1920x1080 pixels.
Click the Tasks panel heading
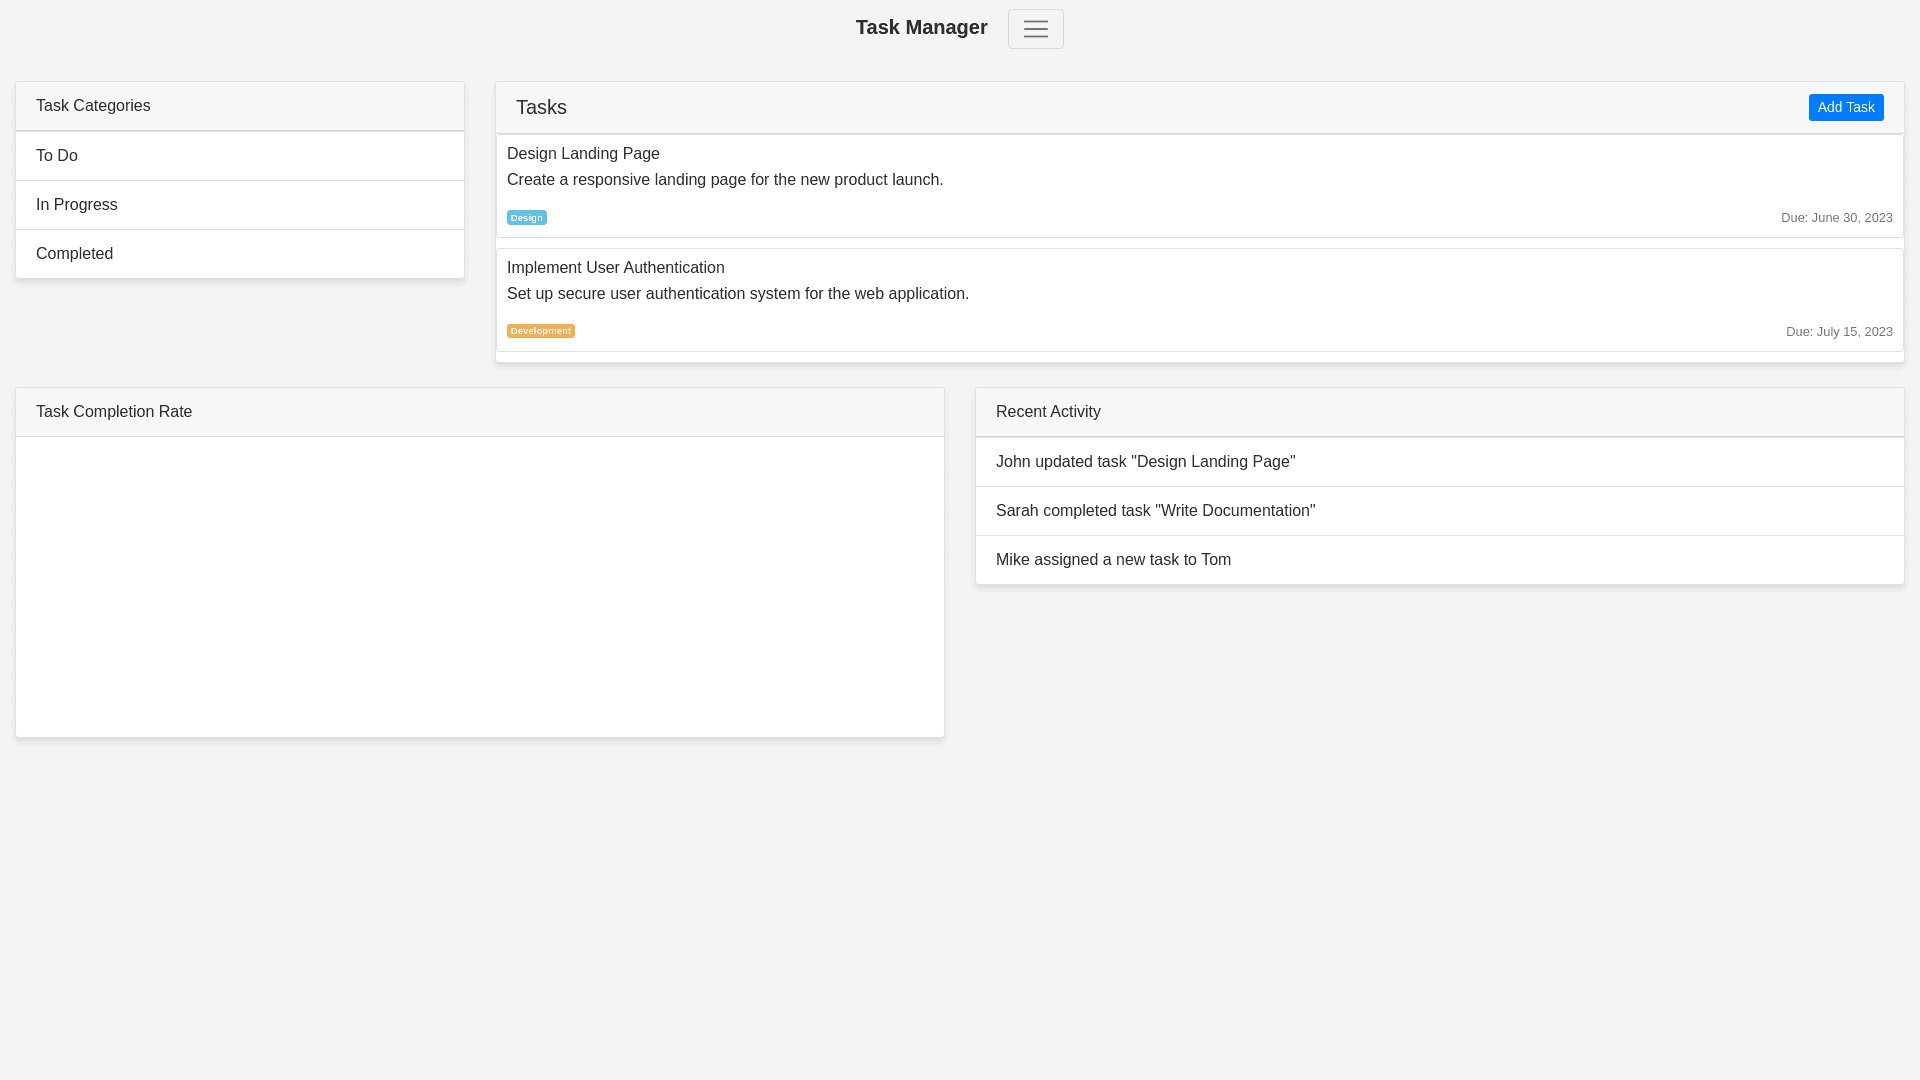[541, 107]
